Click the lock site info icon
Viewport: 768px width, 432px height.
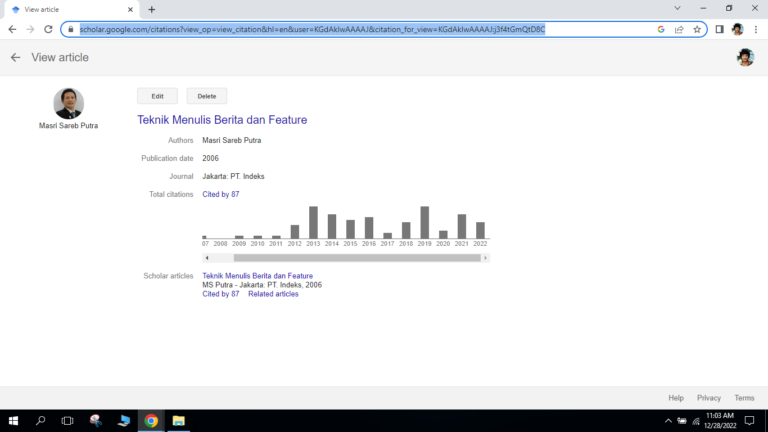coord(71,29)
